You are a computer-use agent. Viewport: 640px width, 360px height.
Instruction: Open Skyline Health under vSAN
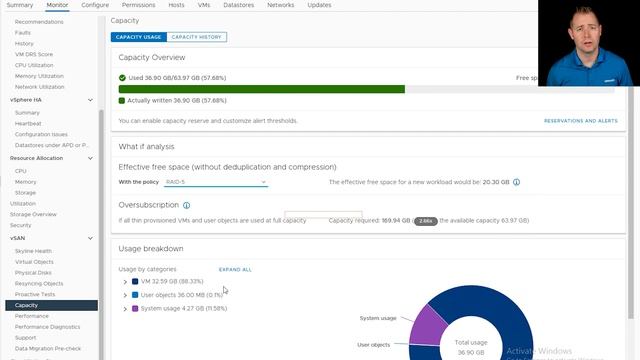tap(33, 251)
